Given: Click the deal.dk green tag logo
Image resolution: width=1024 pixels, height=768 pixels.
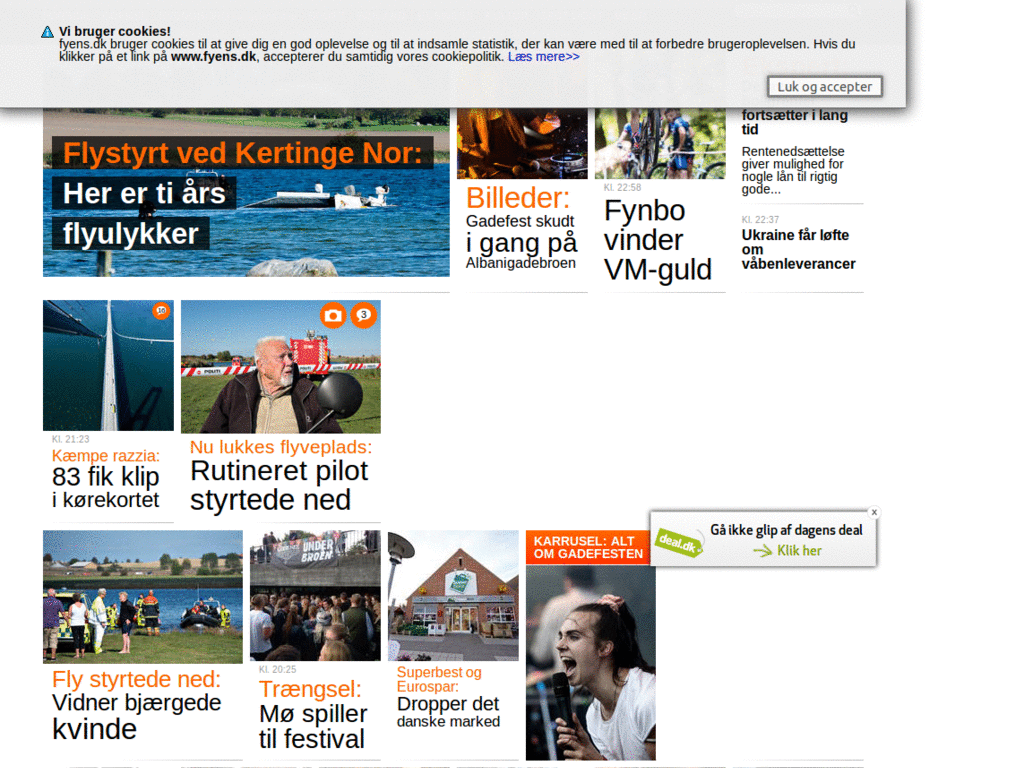Looking at the screenshot, I should 679,543.
